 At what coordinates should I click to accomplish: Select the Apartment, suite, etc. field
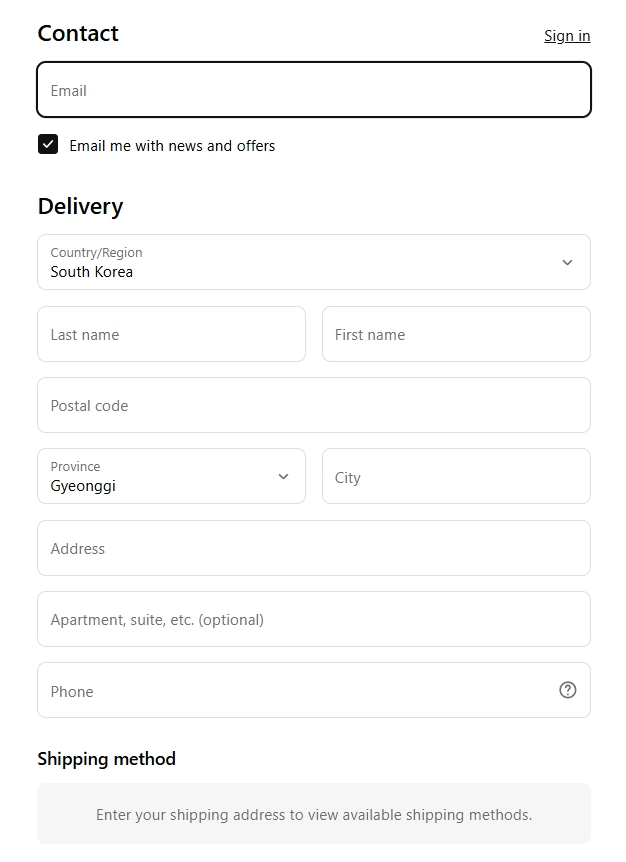pyautogui.click(x=314, y=620)
